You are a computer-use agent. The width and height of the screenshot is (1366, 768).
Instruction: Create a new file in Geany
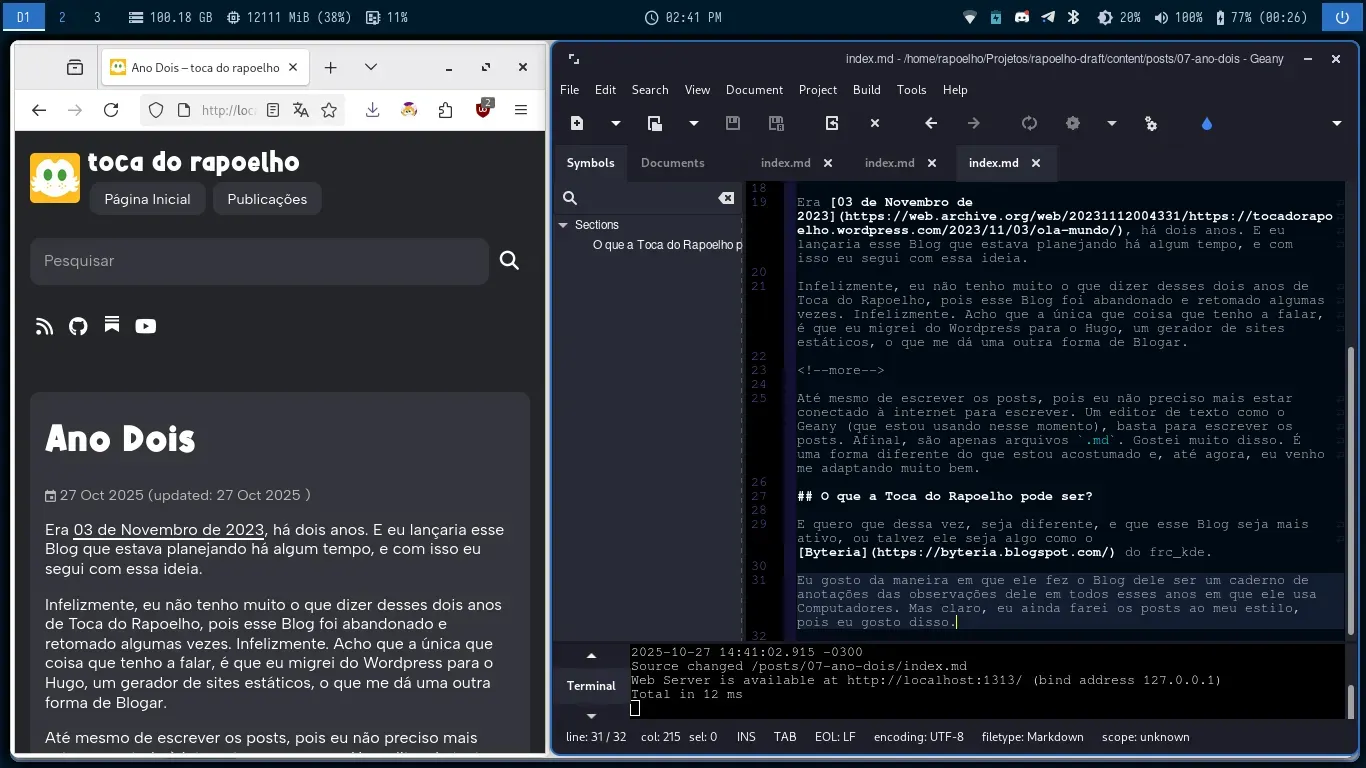click(577, 123)
